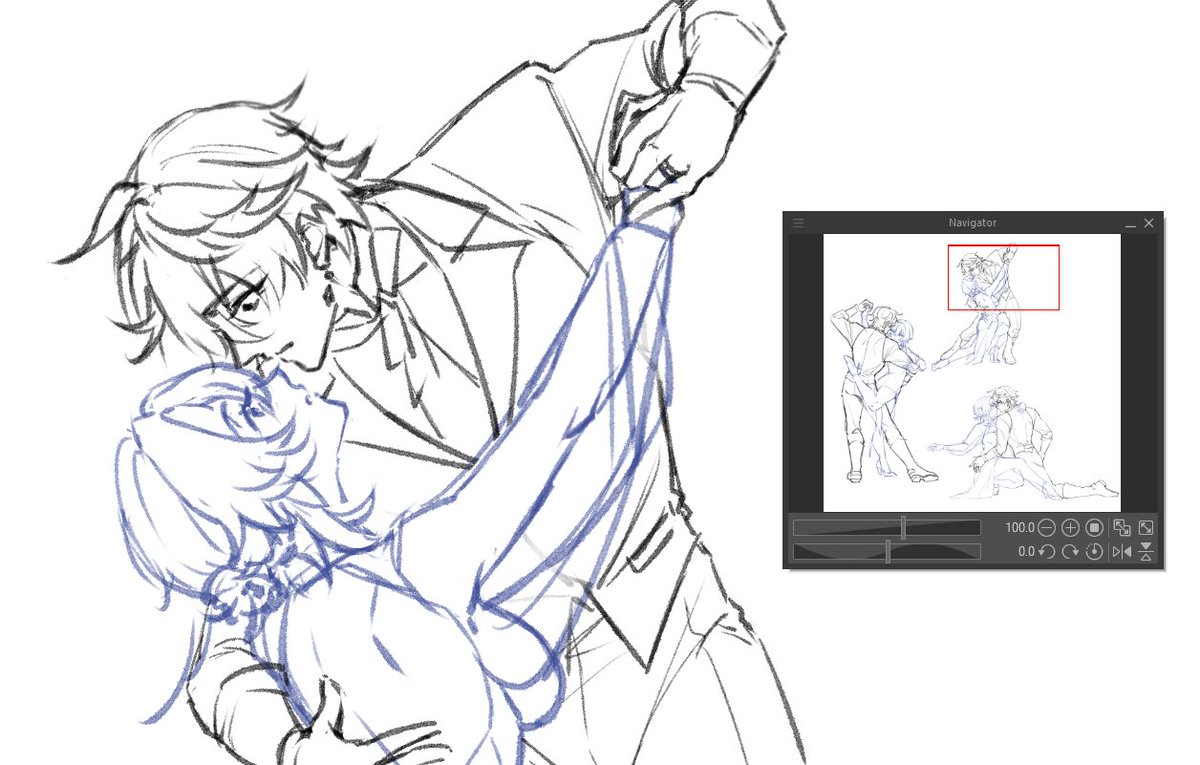Open the Navigator panel menu icon
This screenshot has width=1200, height=765.
(798, 223)
